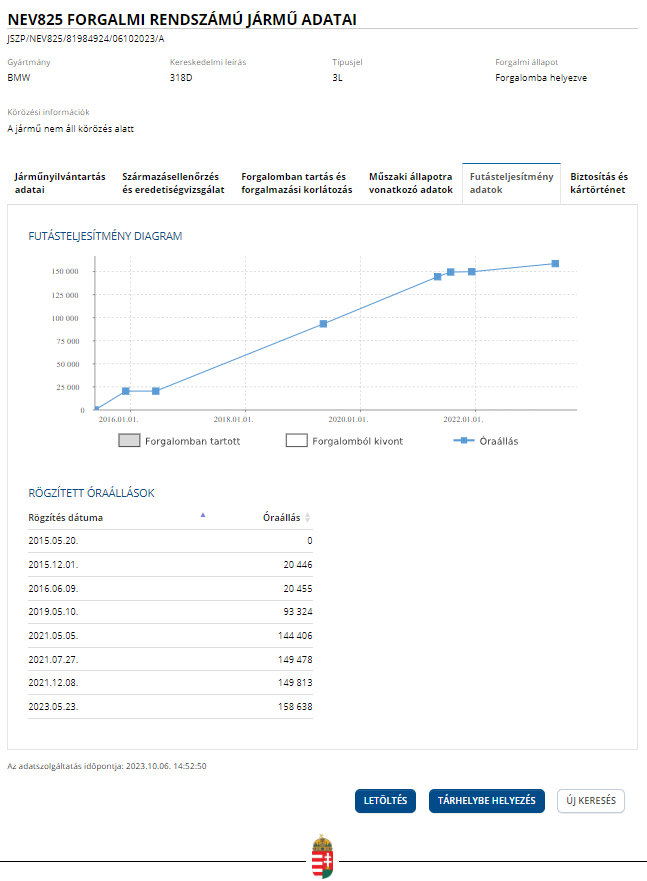The height and width of the screenshot is (881, 647).
Task: Toggle Forgalomban tartott legend swatch
Action: tap(129, 440)
